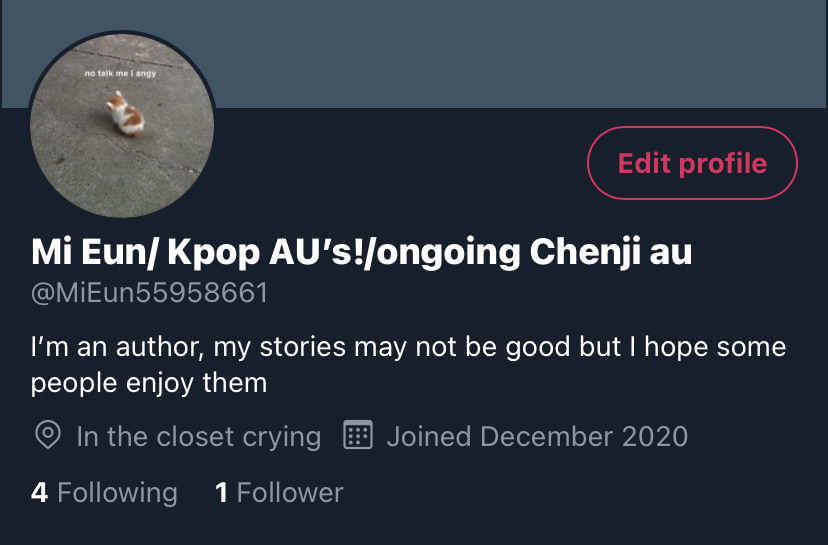Click the calendar joined-date icon
Image resolution: width=828 pixels, height=545 pixels.
[x=358, y=435]
